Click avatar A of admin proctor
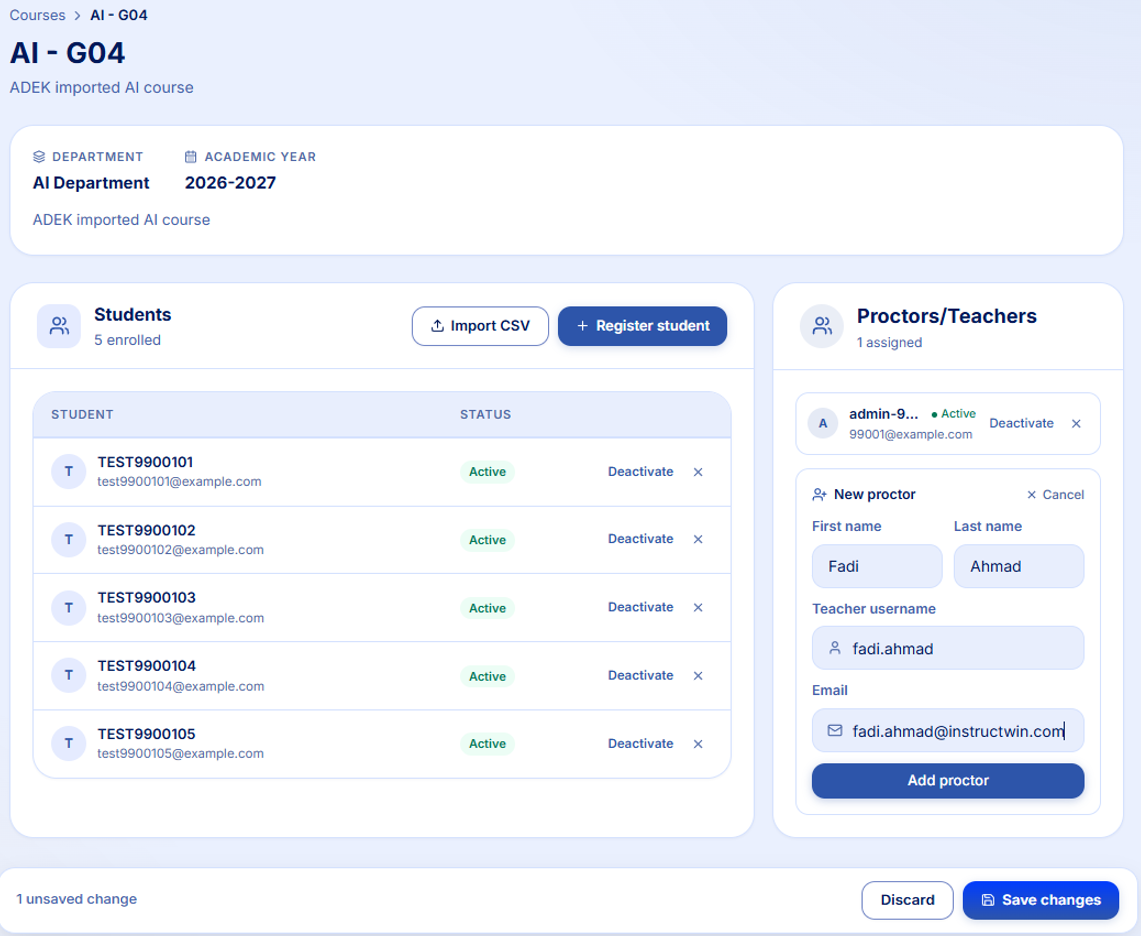 (823, 424)
